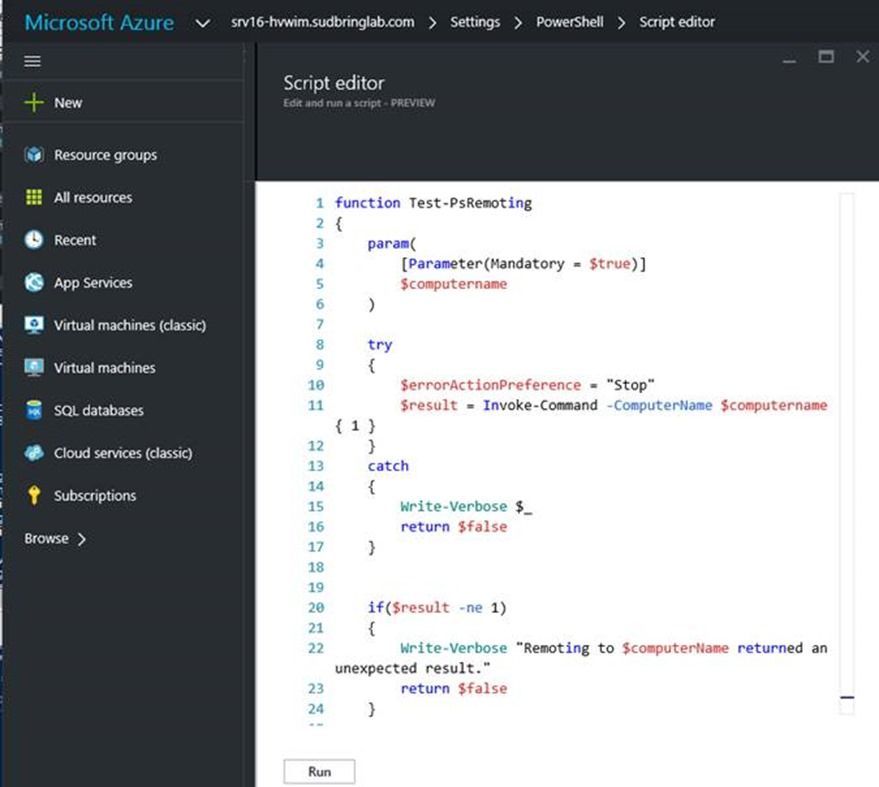Navigate to Settings breadcrumb

point(475,22)
